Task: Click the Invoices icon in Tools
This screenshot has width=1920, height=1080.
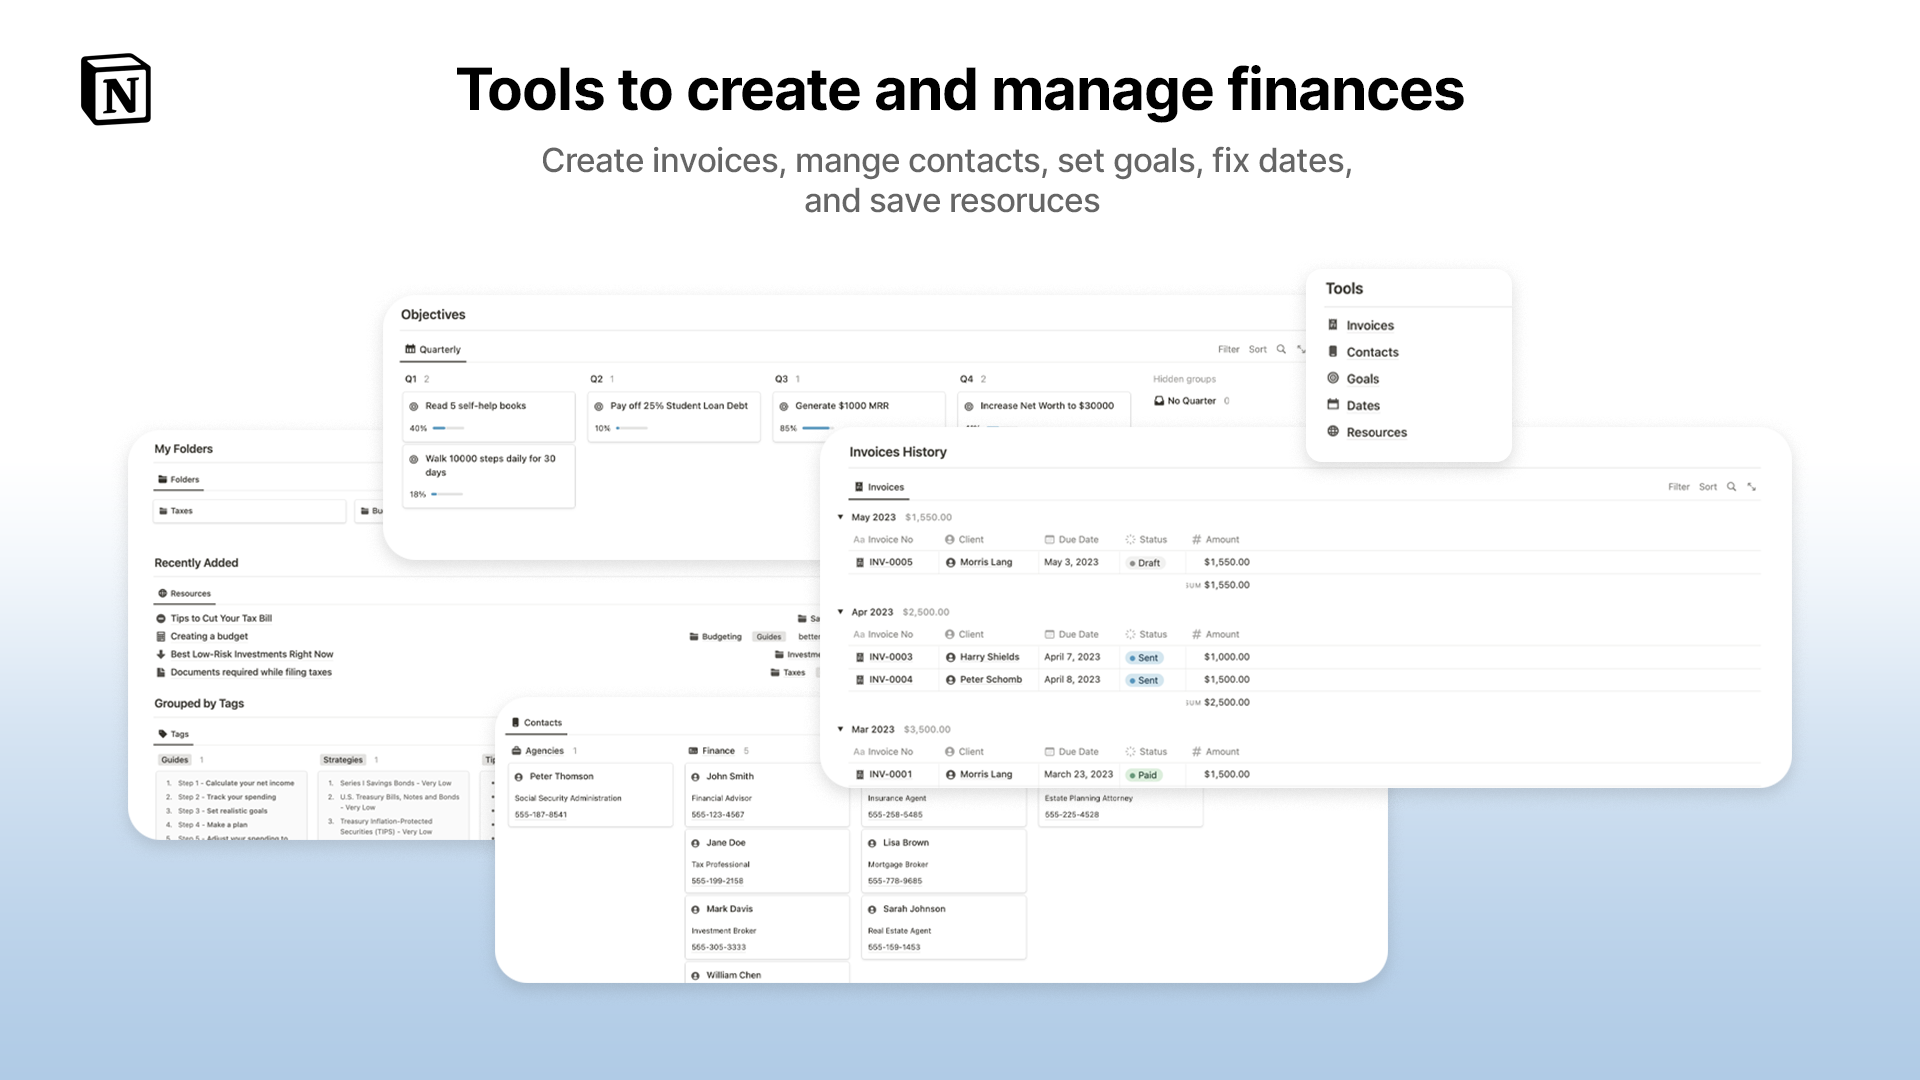Action: [x=1333, y=325]
